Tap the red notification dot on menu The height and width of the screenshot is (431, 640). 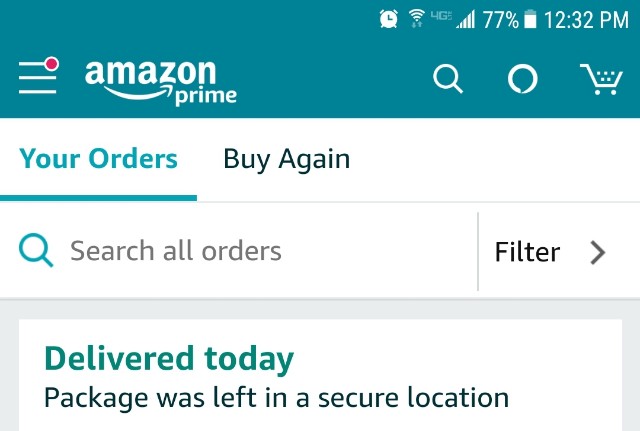52,64
